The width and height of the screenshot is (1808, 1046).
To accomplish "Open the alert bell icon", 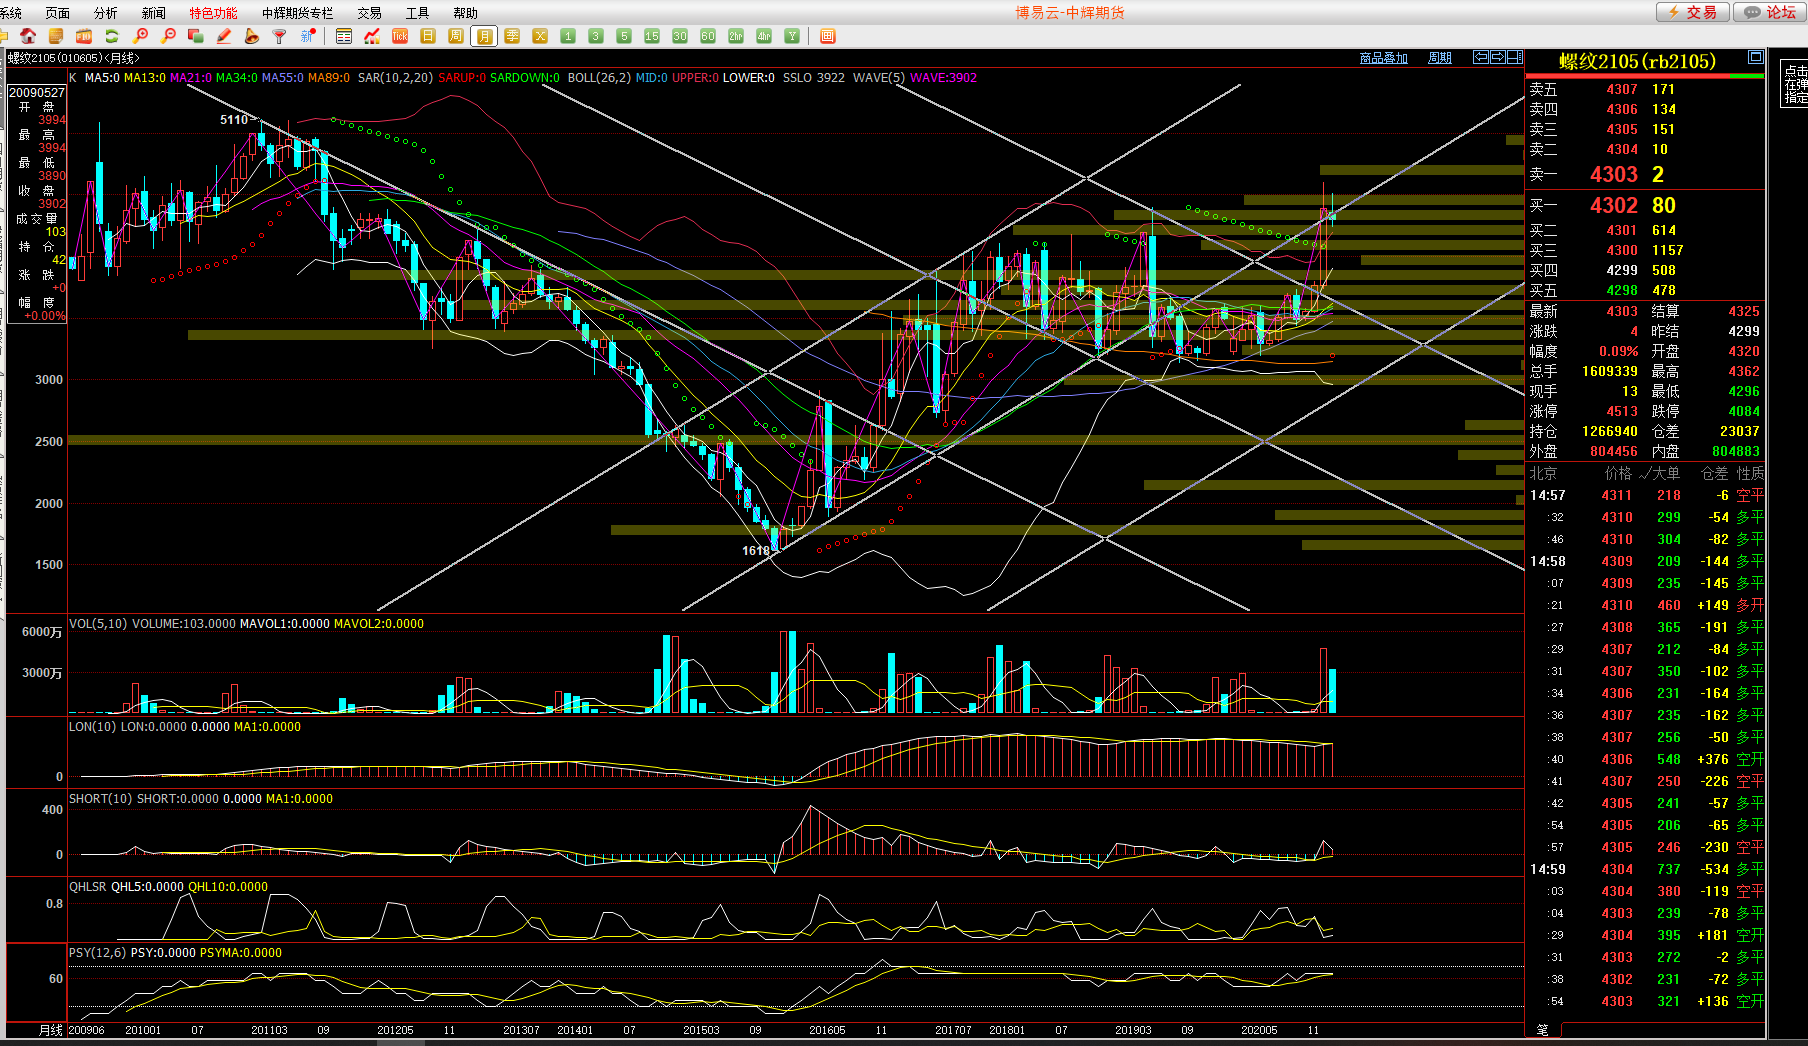I will click(252, 36).
